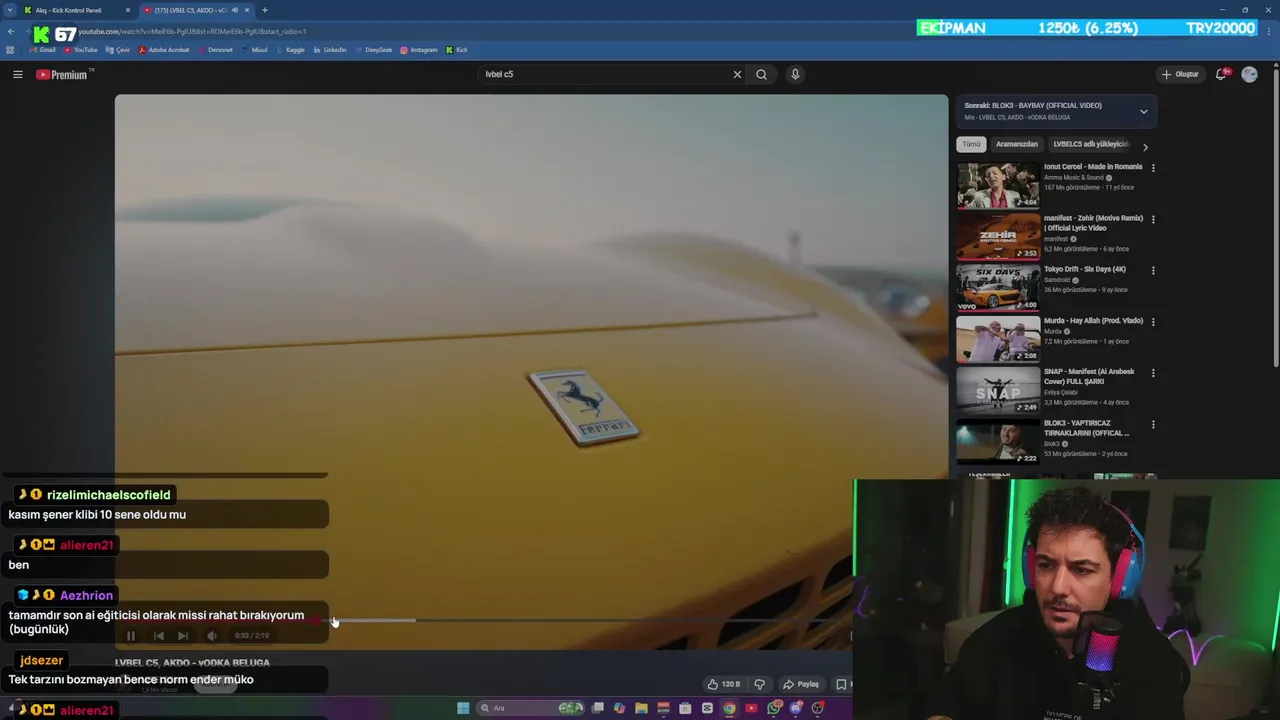This screenshot has width=1280, height=720.
Task: Select the Tümü filter chip
Action: (x=971, y=144)
